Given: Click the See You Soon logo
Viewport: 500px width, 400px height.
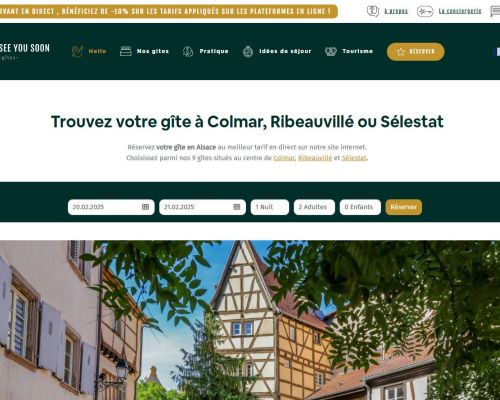Looking at the screenshot, I should tap(25, 51).
